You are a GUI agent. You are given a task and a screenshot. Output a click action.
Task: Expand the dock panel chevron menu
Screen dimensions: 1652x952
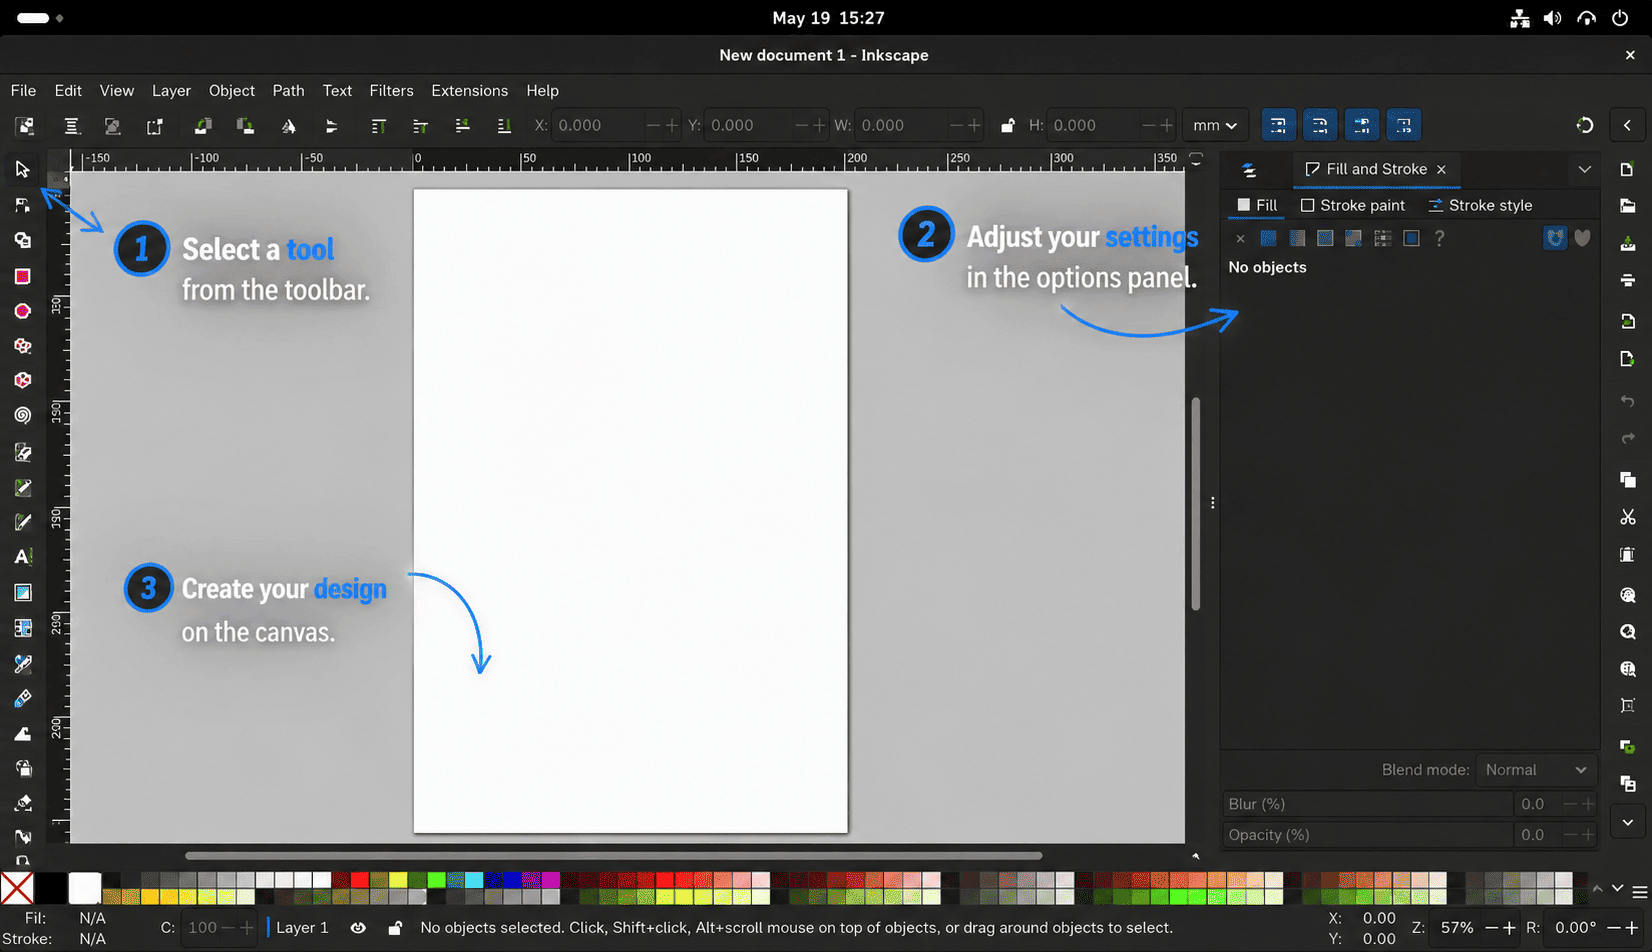(x=1585, y=170)
